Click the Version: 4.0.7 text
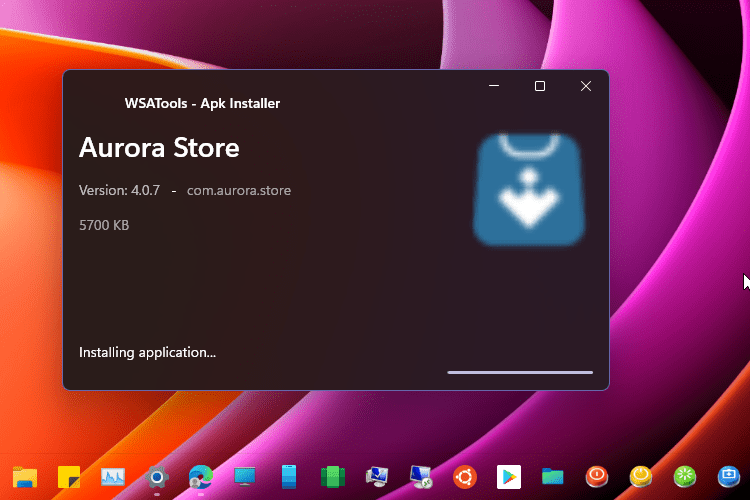 coord(120,190)
